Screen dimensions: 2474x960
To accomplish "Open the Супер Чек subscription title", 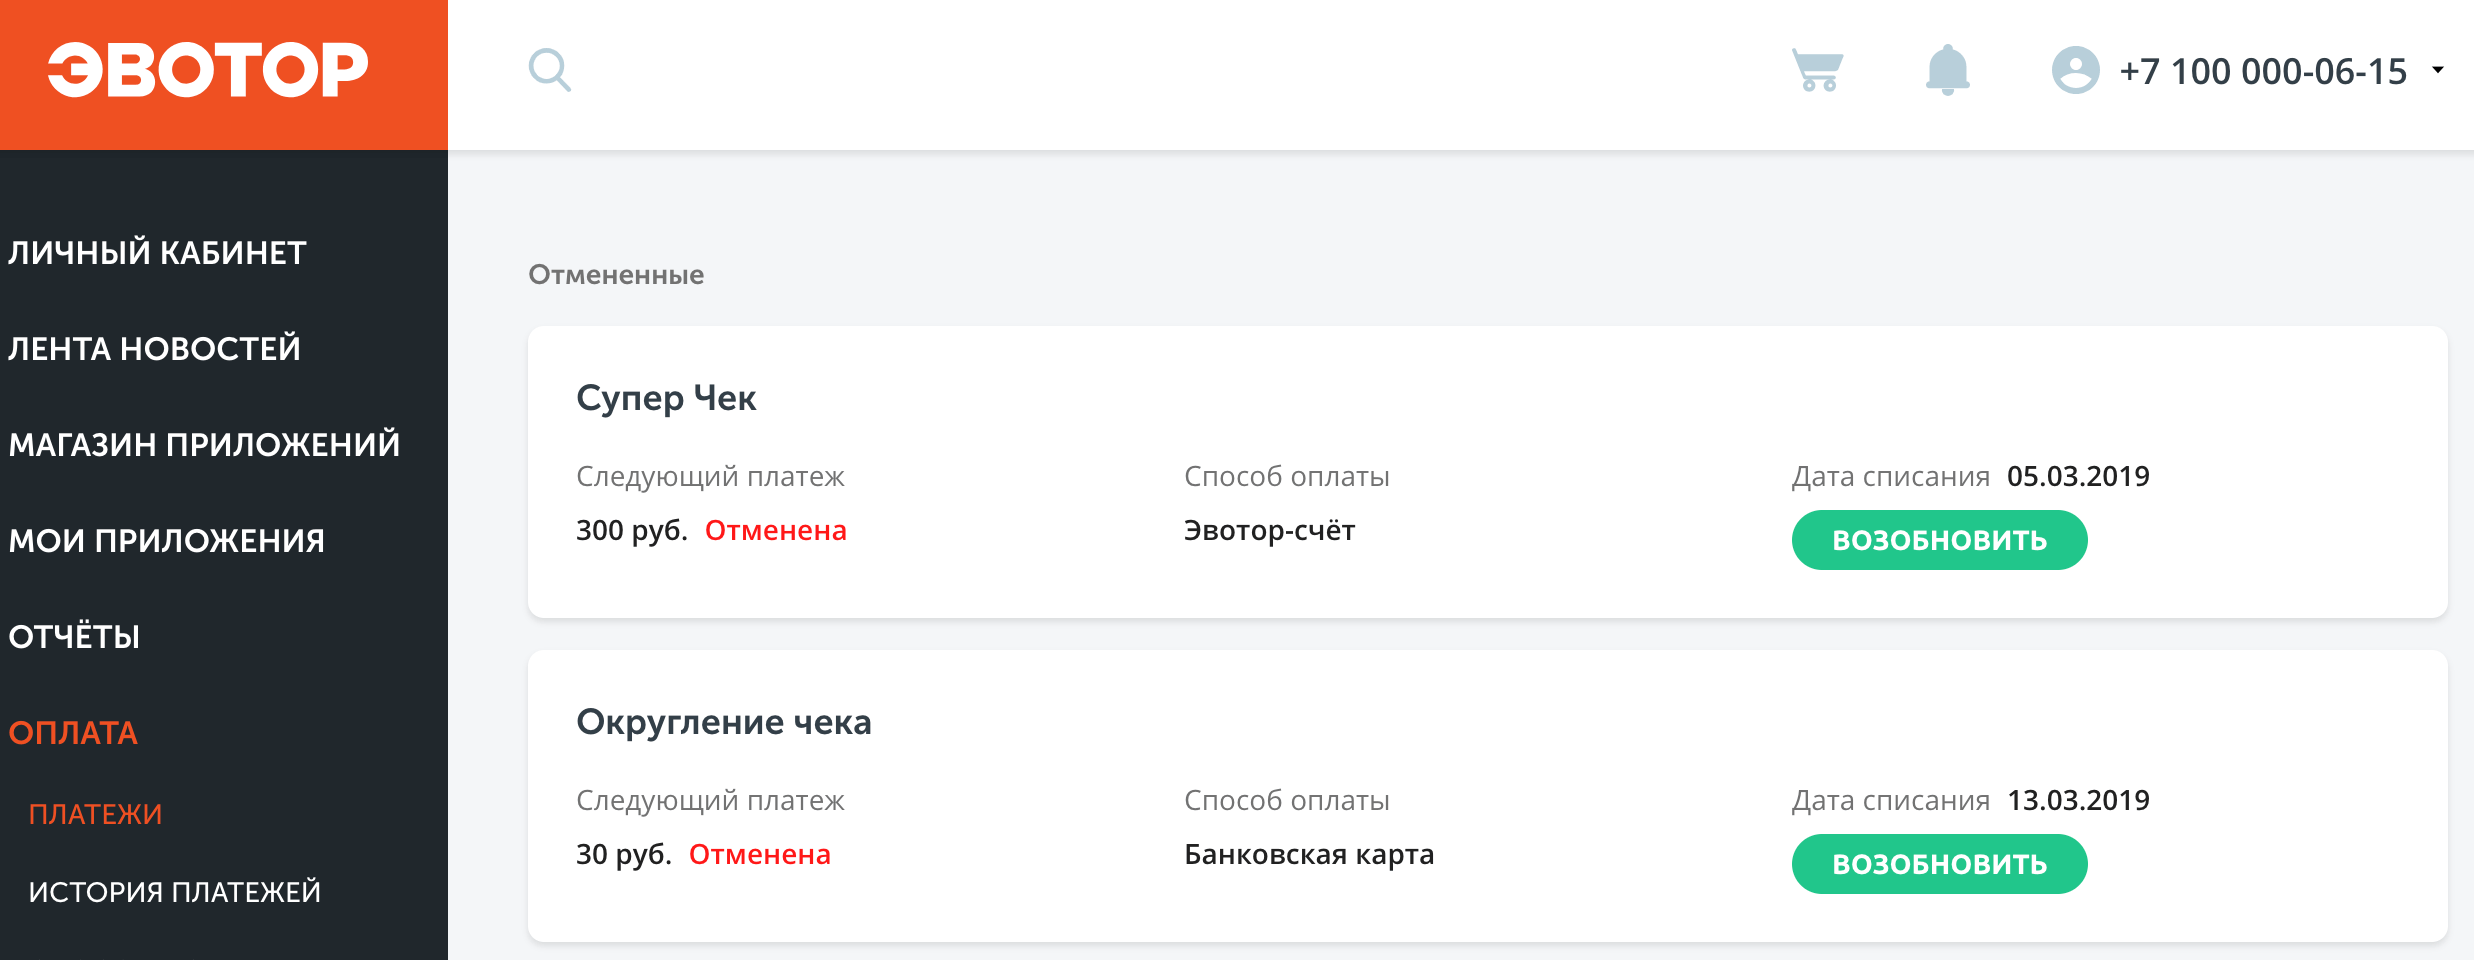I will (666, 398).
